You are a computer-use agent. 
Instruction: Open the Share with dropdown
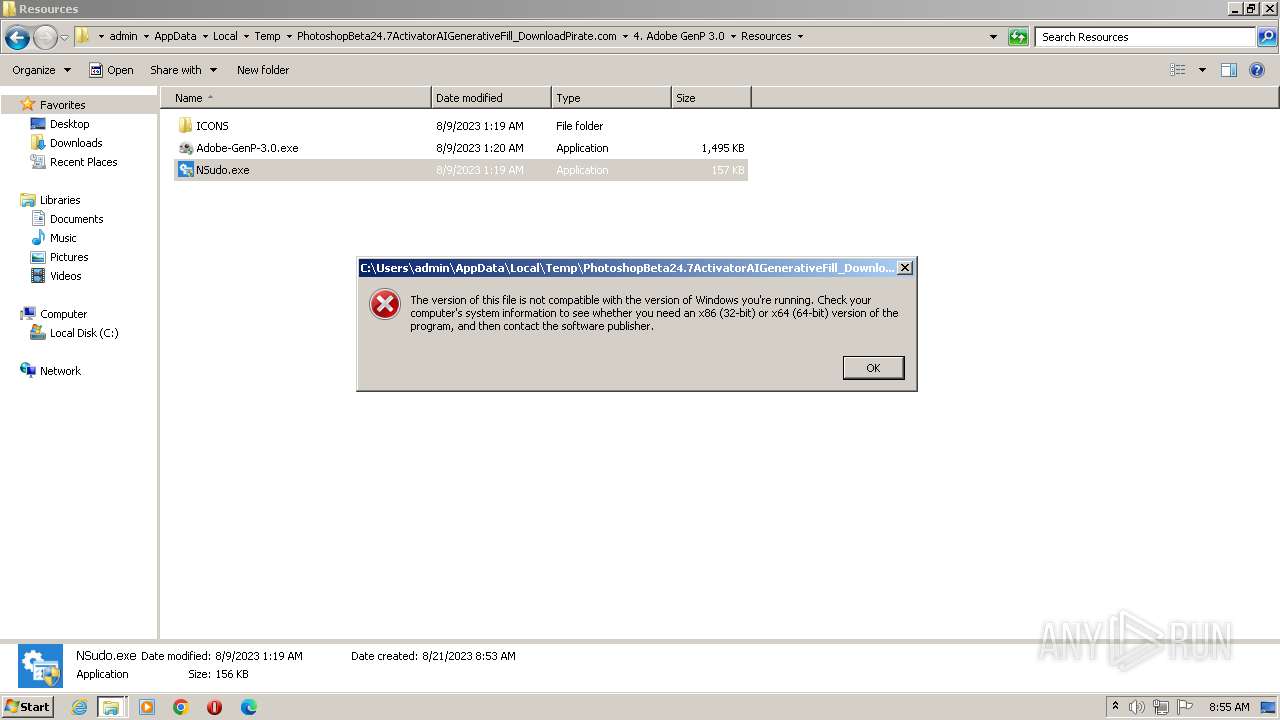(x=183, y=70)
